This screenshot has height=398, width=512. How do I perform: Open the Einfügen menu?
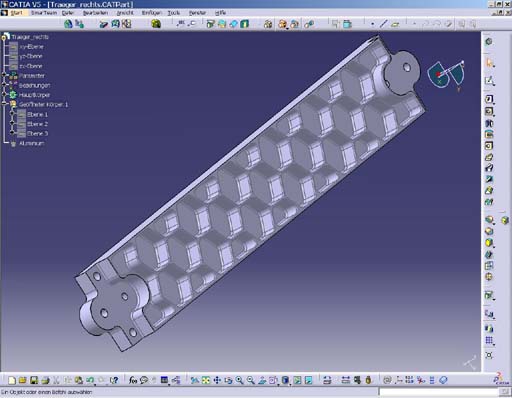tap(151, 13)
